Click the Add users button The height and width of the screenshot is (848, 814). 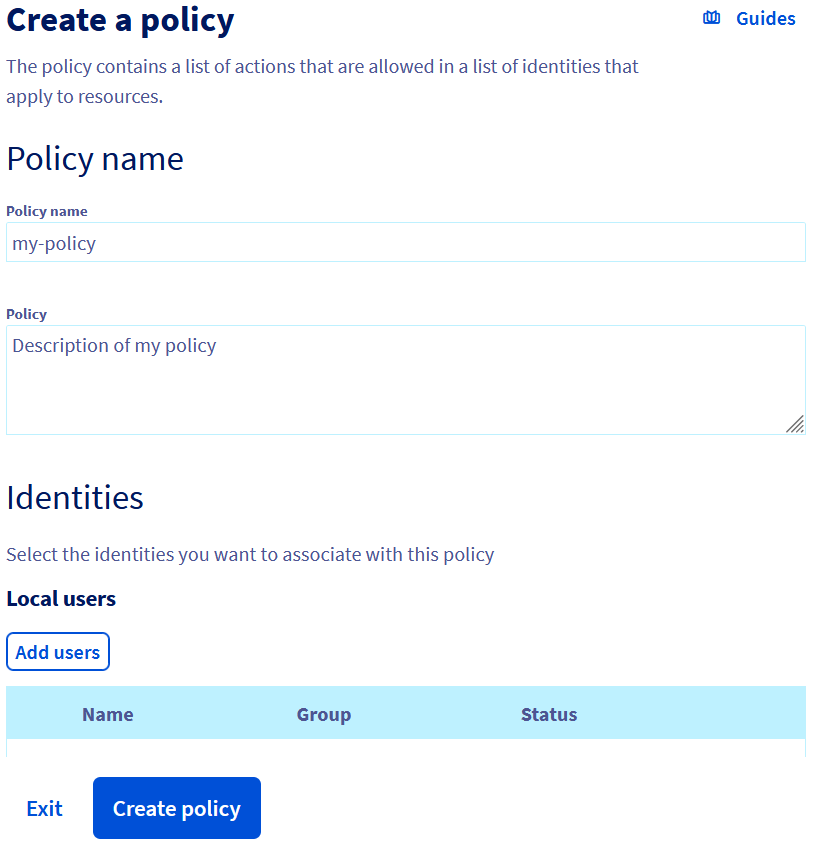coord(57,651)
